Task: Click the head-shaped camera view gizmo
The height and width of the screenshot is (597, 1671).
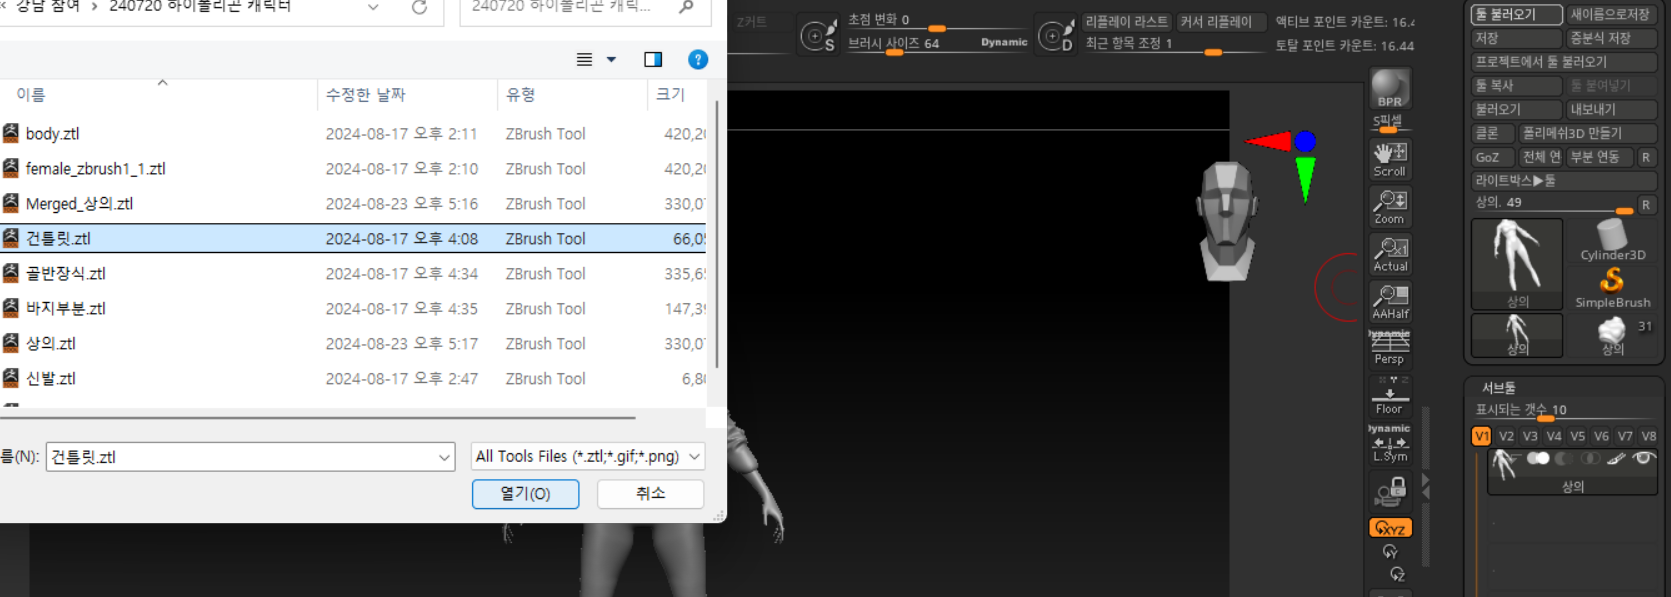Action: [x=1226, y=221]
